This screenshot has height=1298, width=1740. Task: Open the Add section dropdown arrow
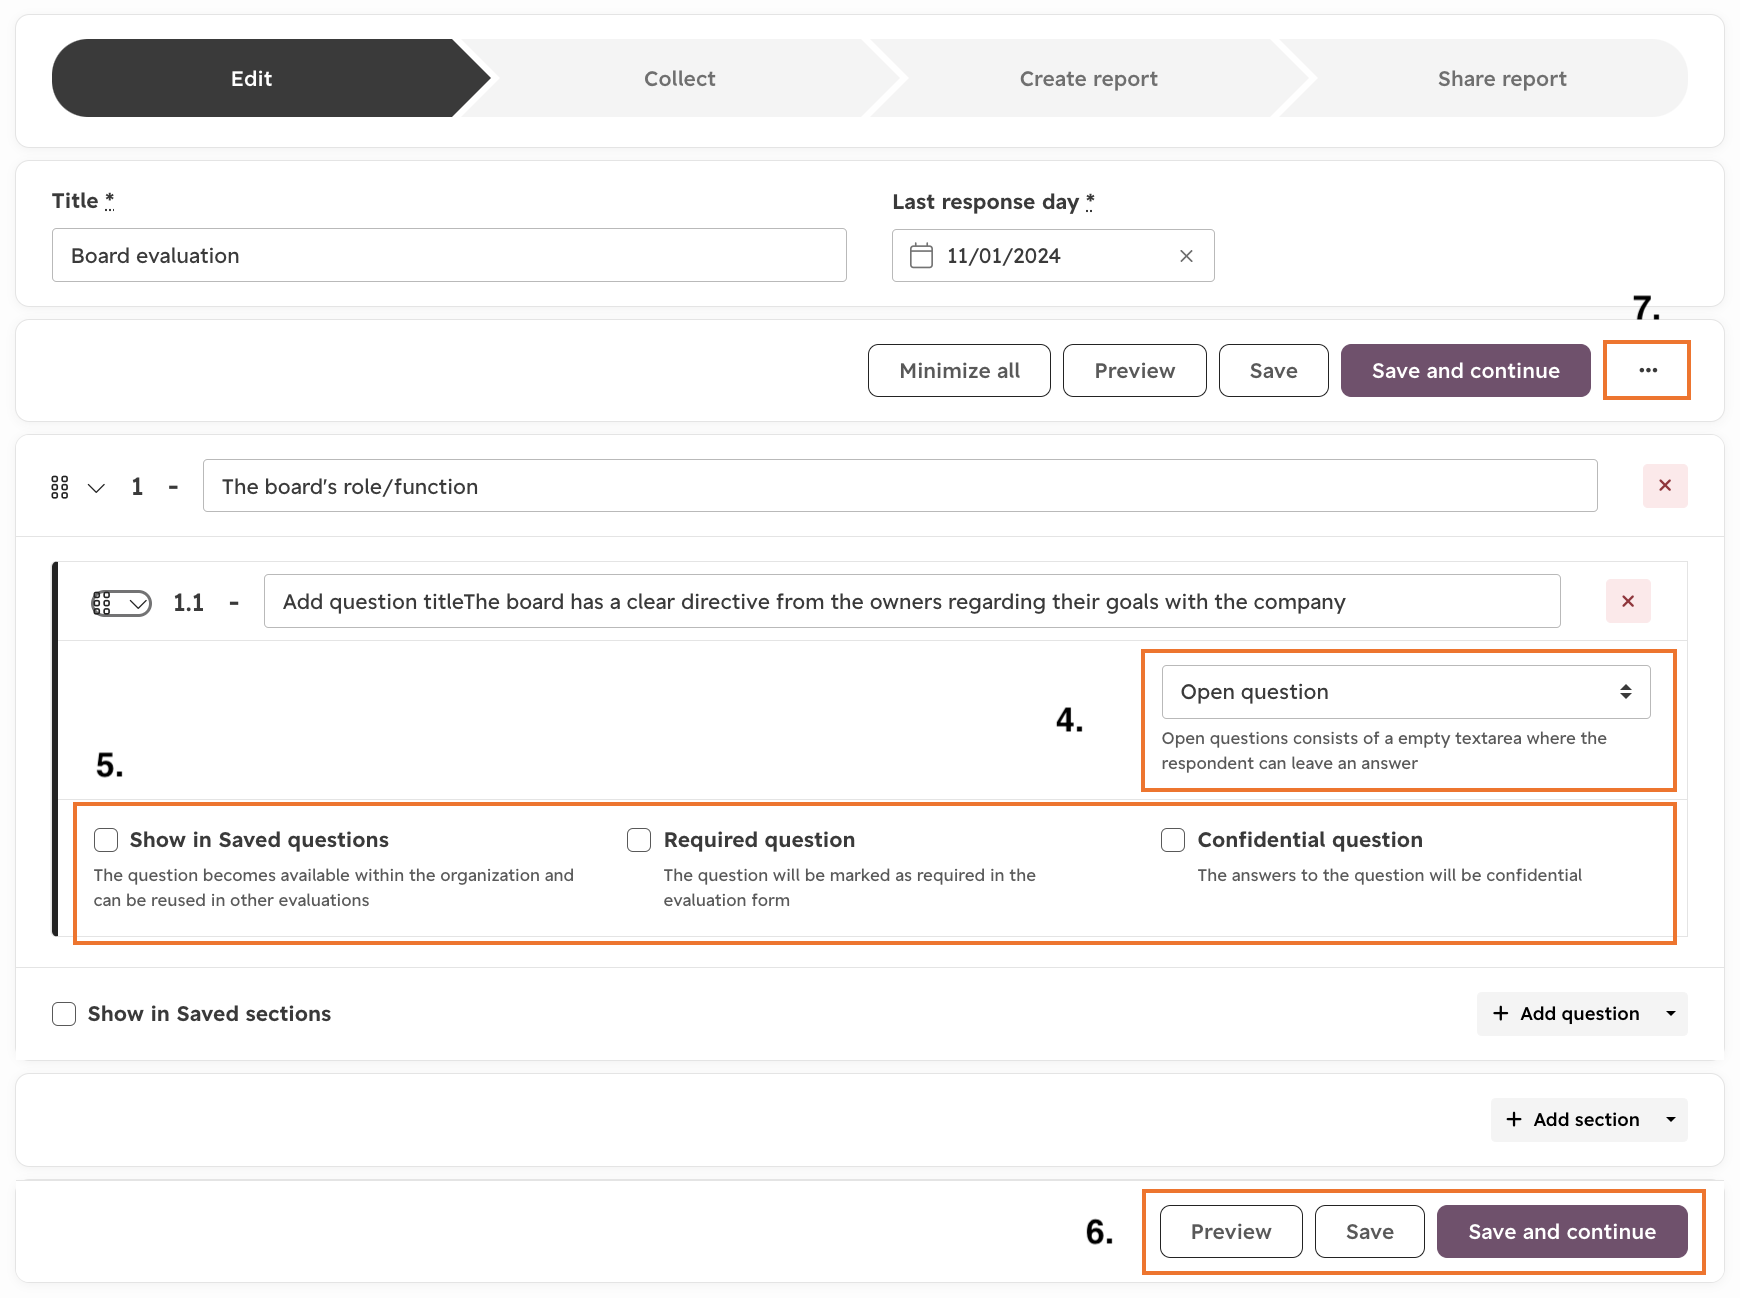tap(1671, 1120)
